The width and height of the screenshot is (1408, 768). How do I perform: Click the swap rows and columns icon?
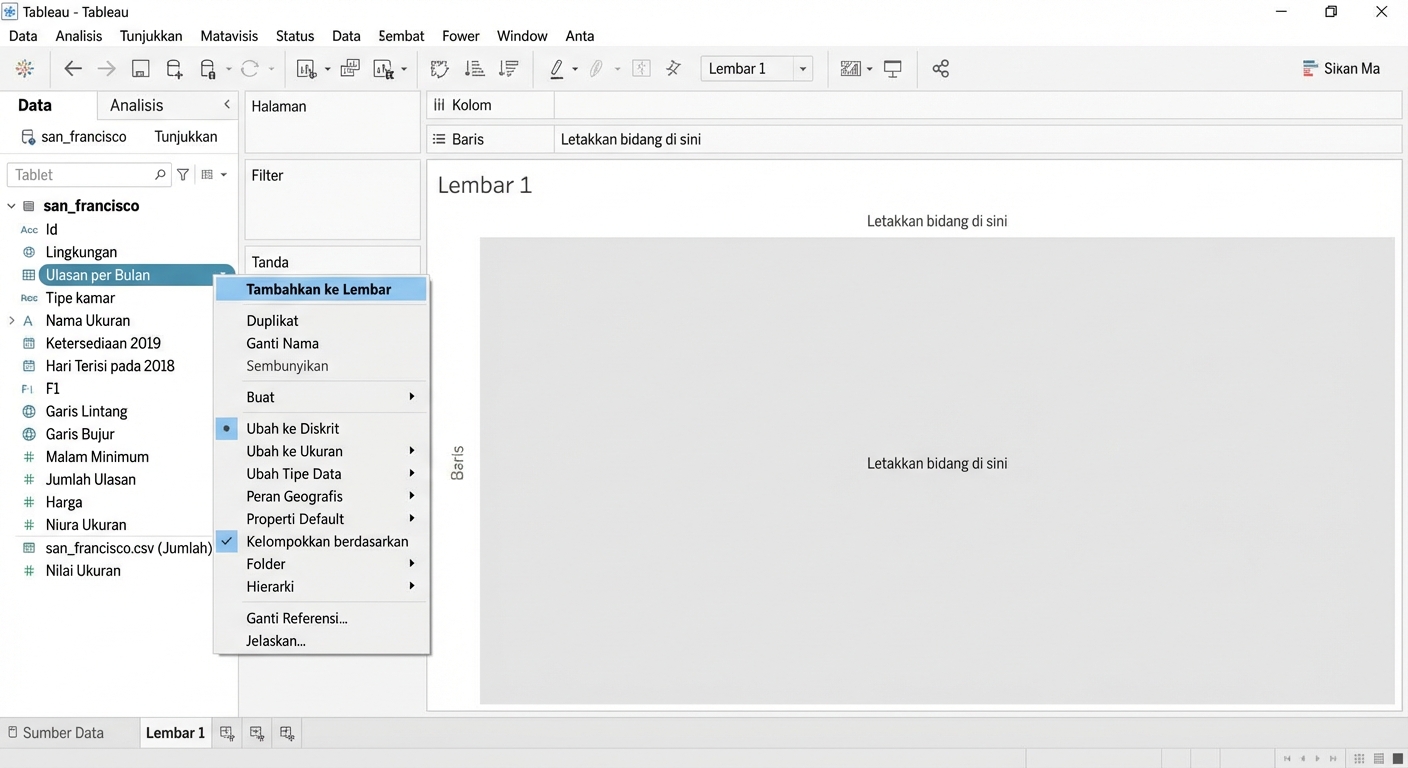(x=439, y=69)
